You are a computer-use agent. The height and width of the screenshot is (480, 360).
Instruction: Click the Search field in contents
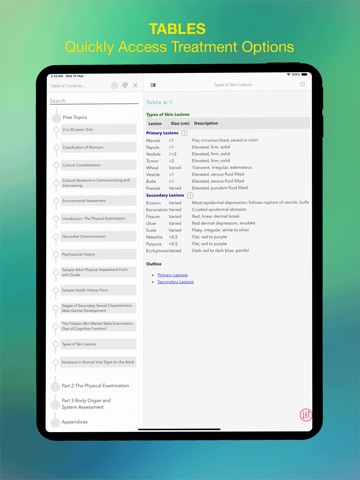point(94,101)
